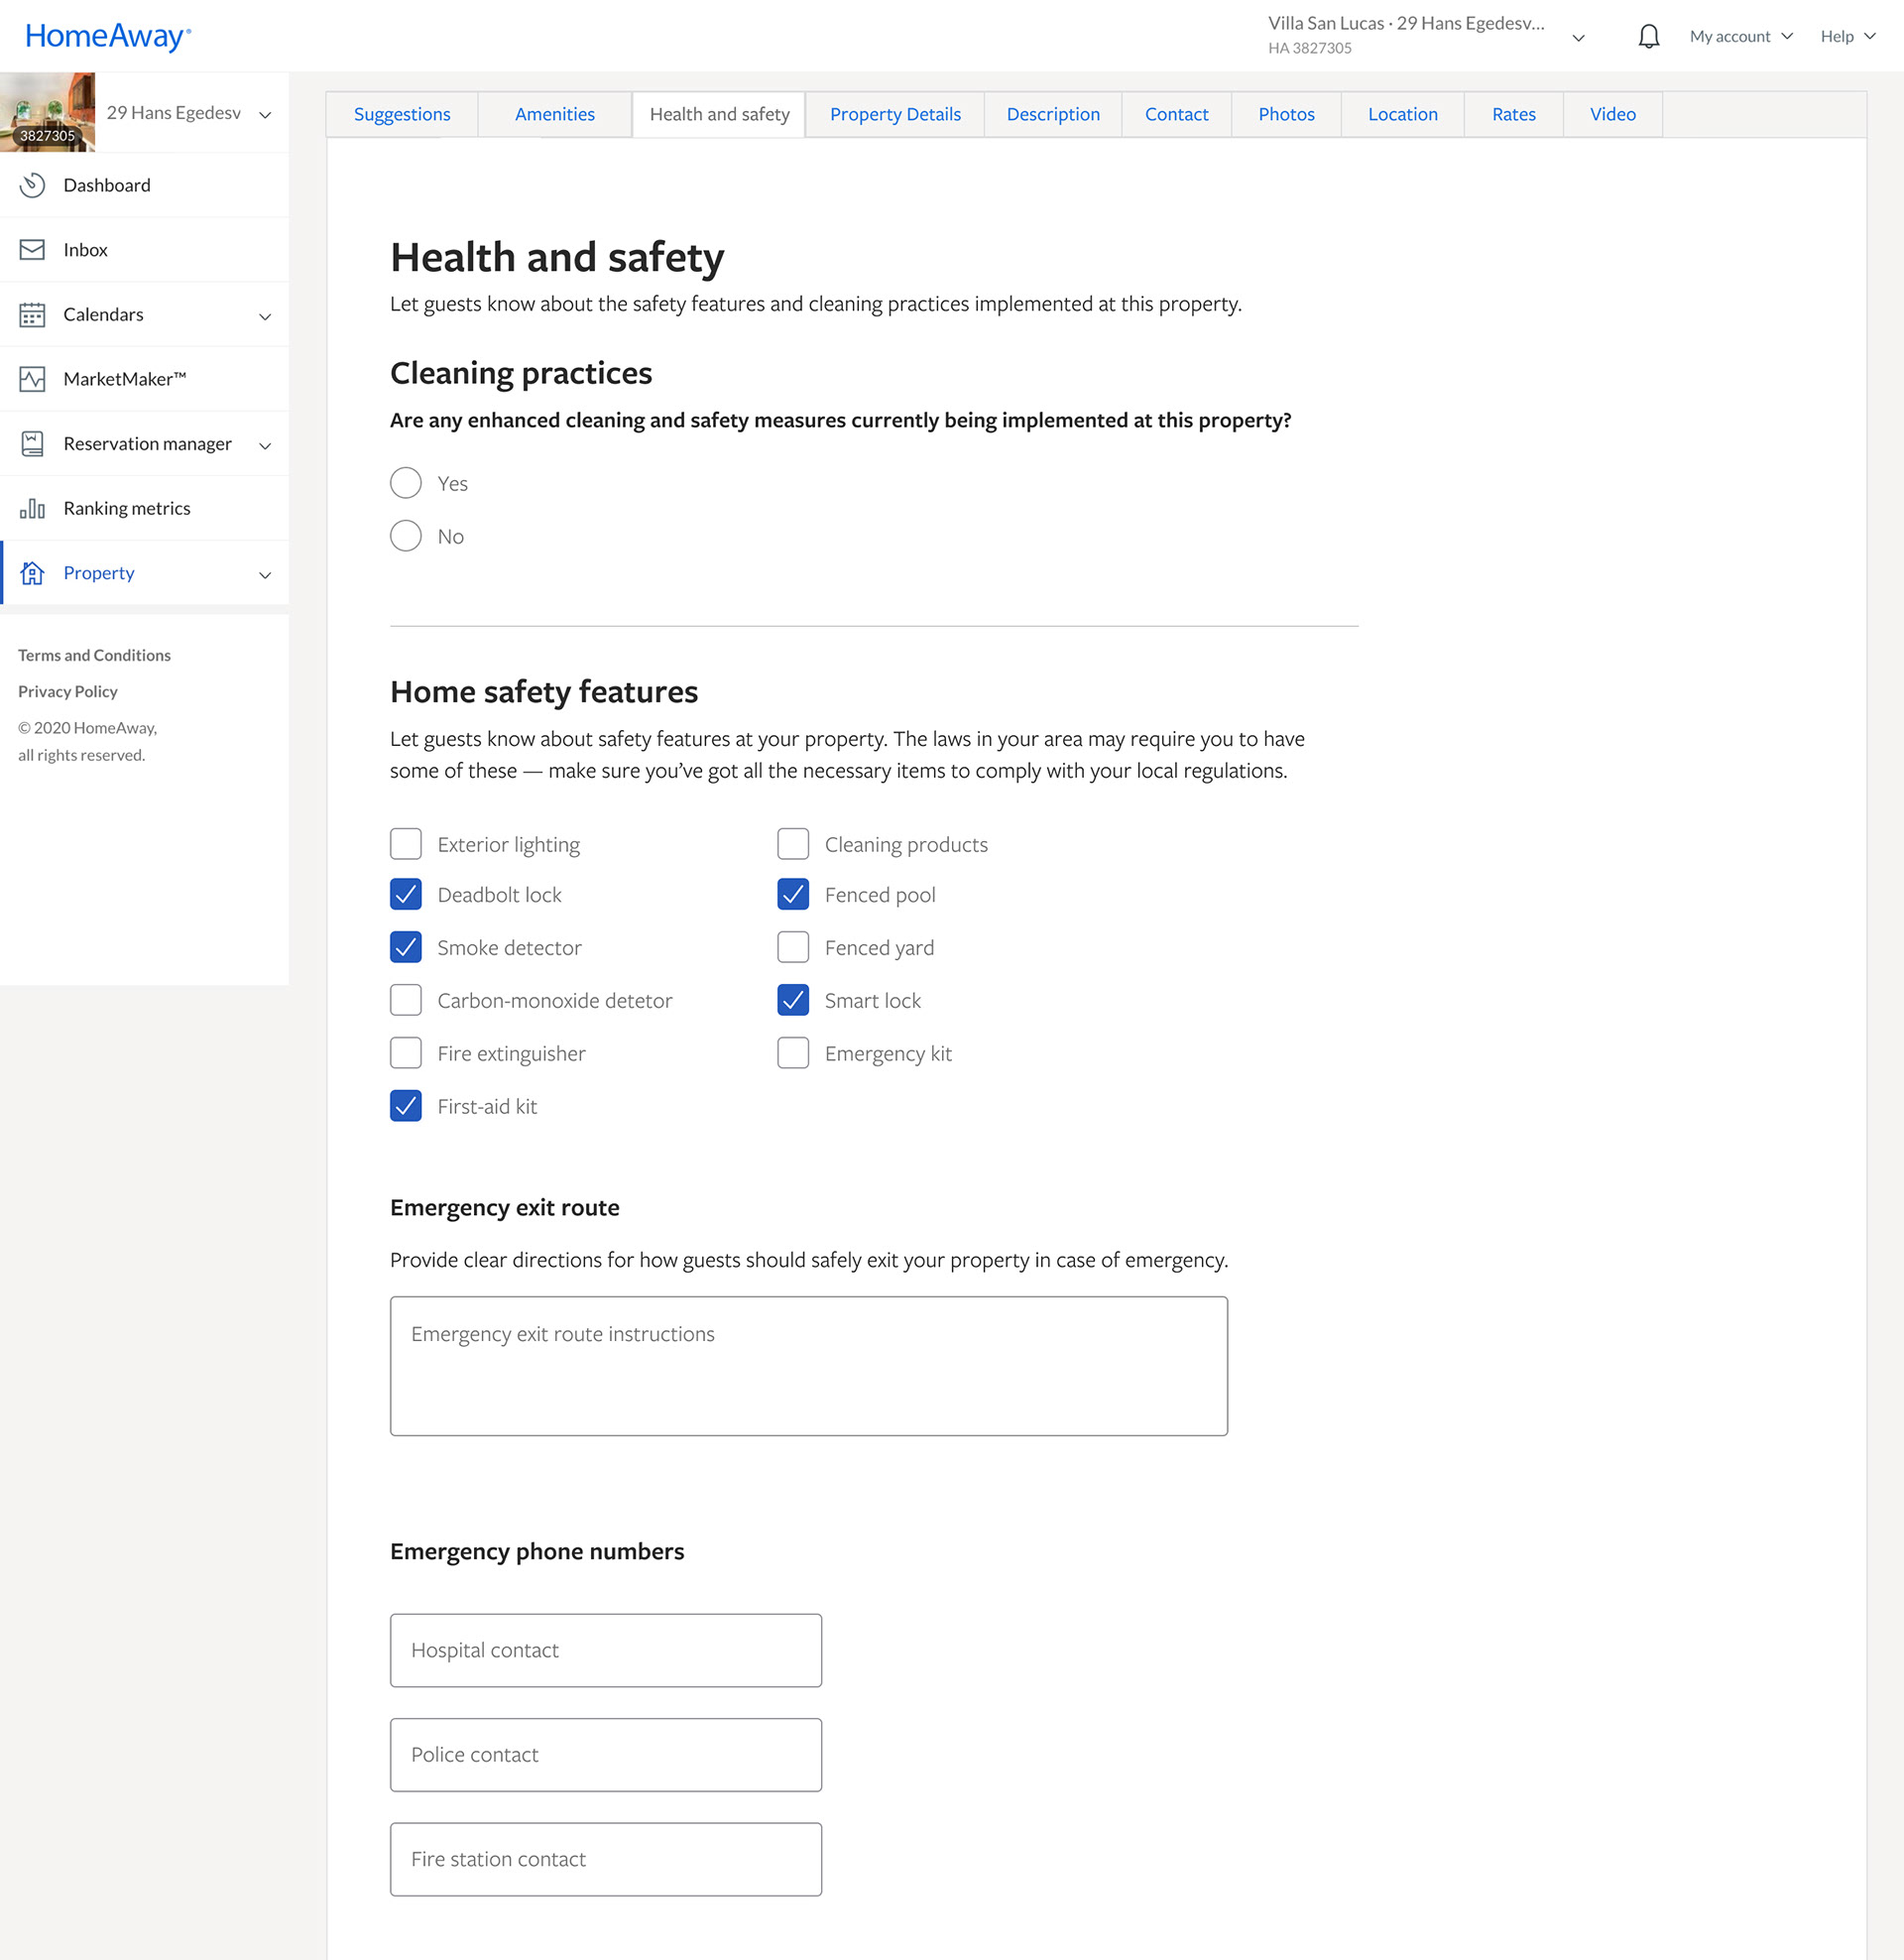Expand the Calendars sidebar chevron
This screenshot has width=1904, height=1960.
[x=265, y=316]
